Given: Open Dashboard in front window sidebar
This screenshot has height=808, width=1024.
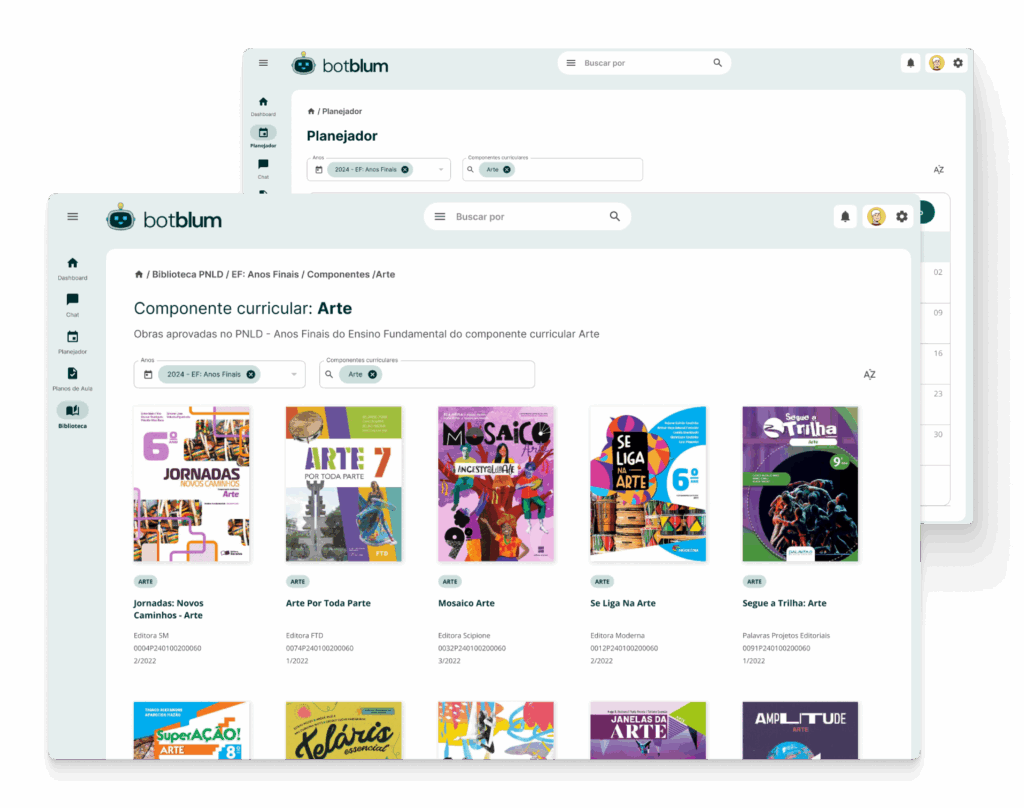Looking at the screenshot, I should (x=72, y=268).
